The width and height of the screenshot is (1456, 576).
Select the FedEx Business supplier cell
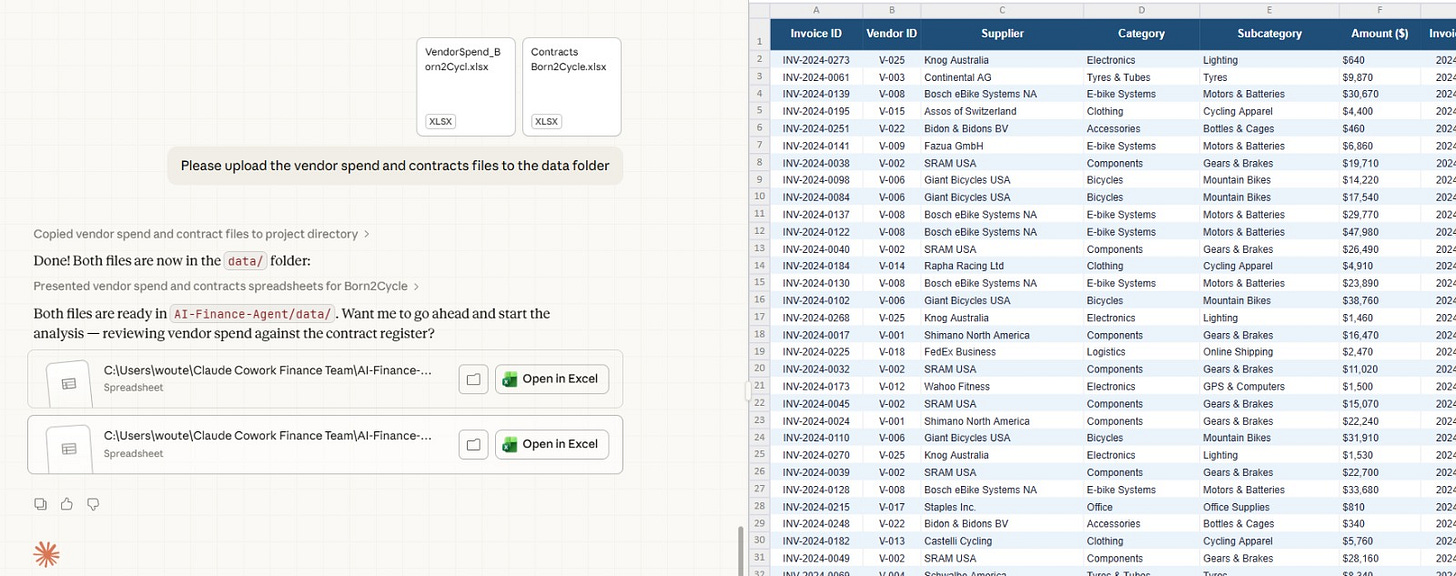(x=1002, y=352)
